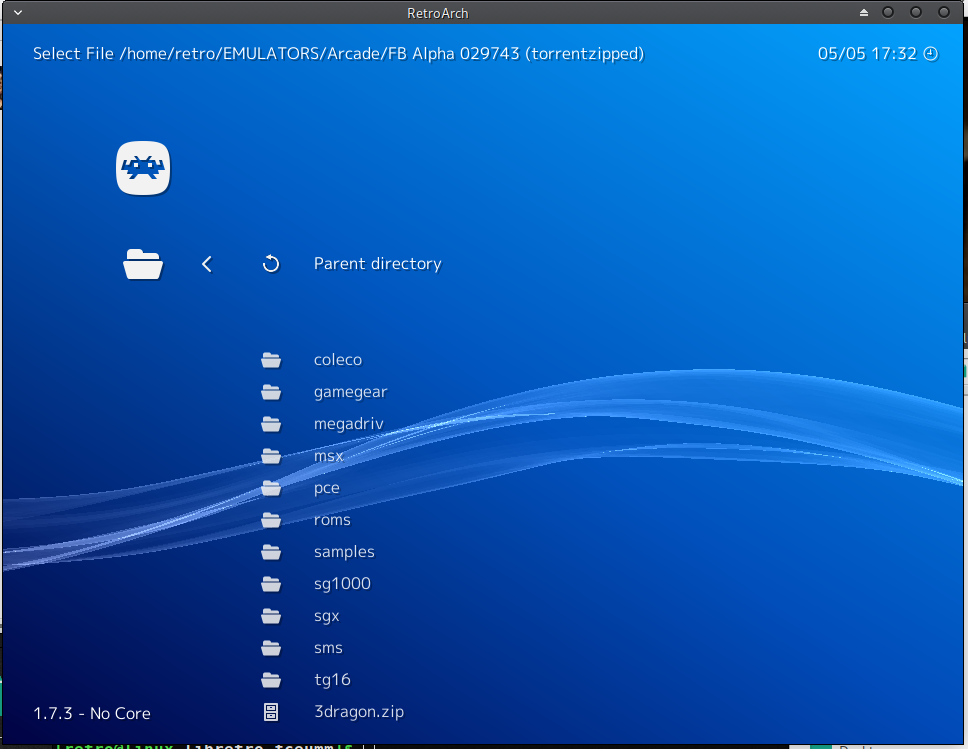Click the 05/05 17:32 date and time
Screen dimensions: 968x749
tap(867, 54)
